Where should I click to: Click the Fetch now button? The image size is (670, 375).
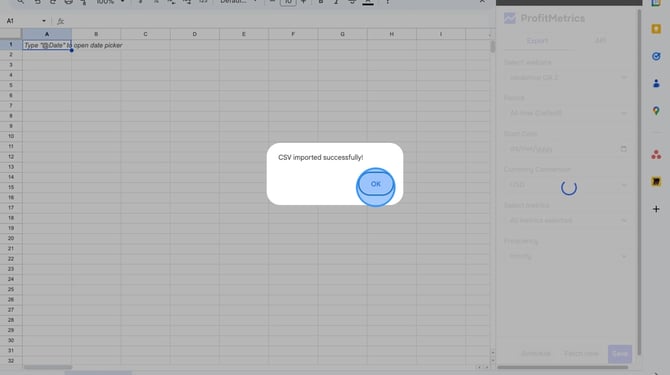pyautogui.click(x=581, y=354)
